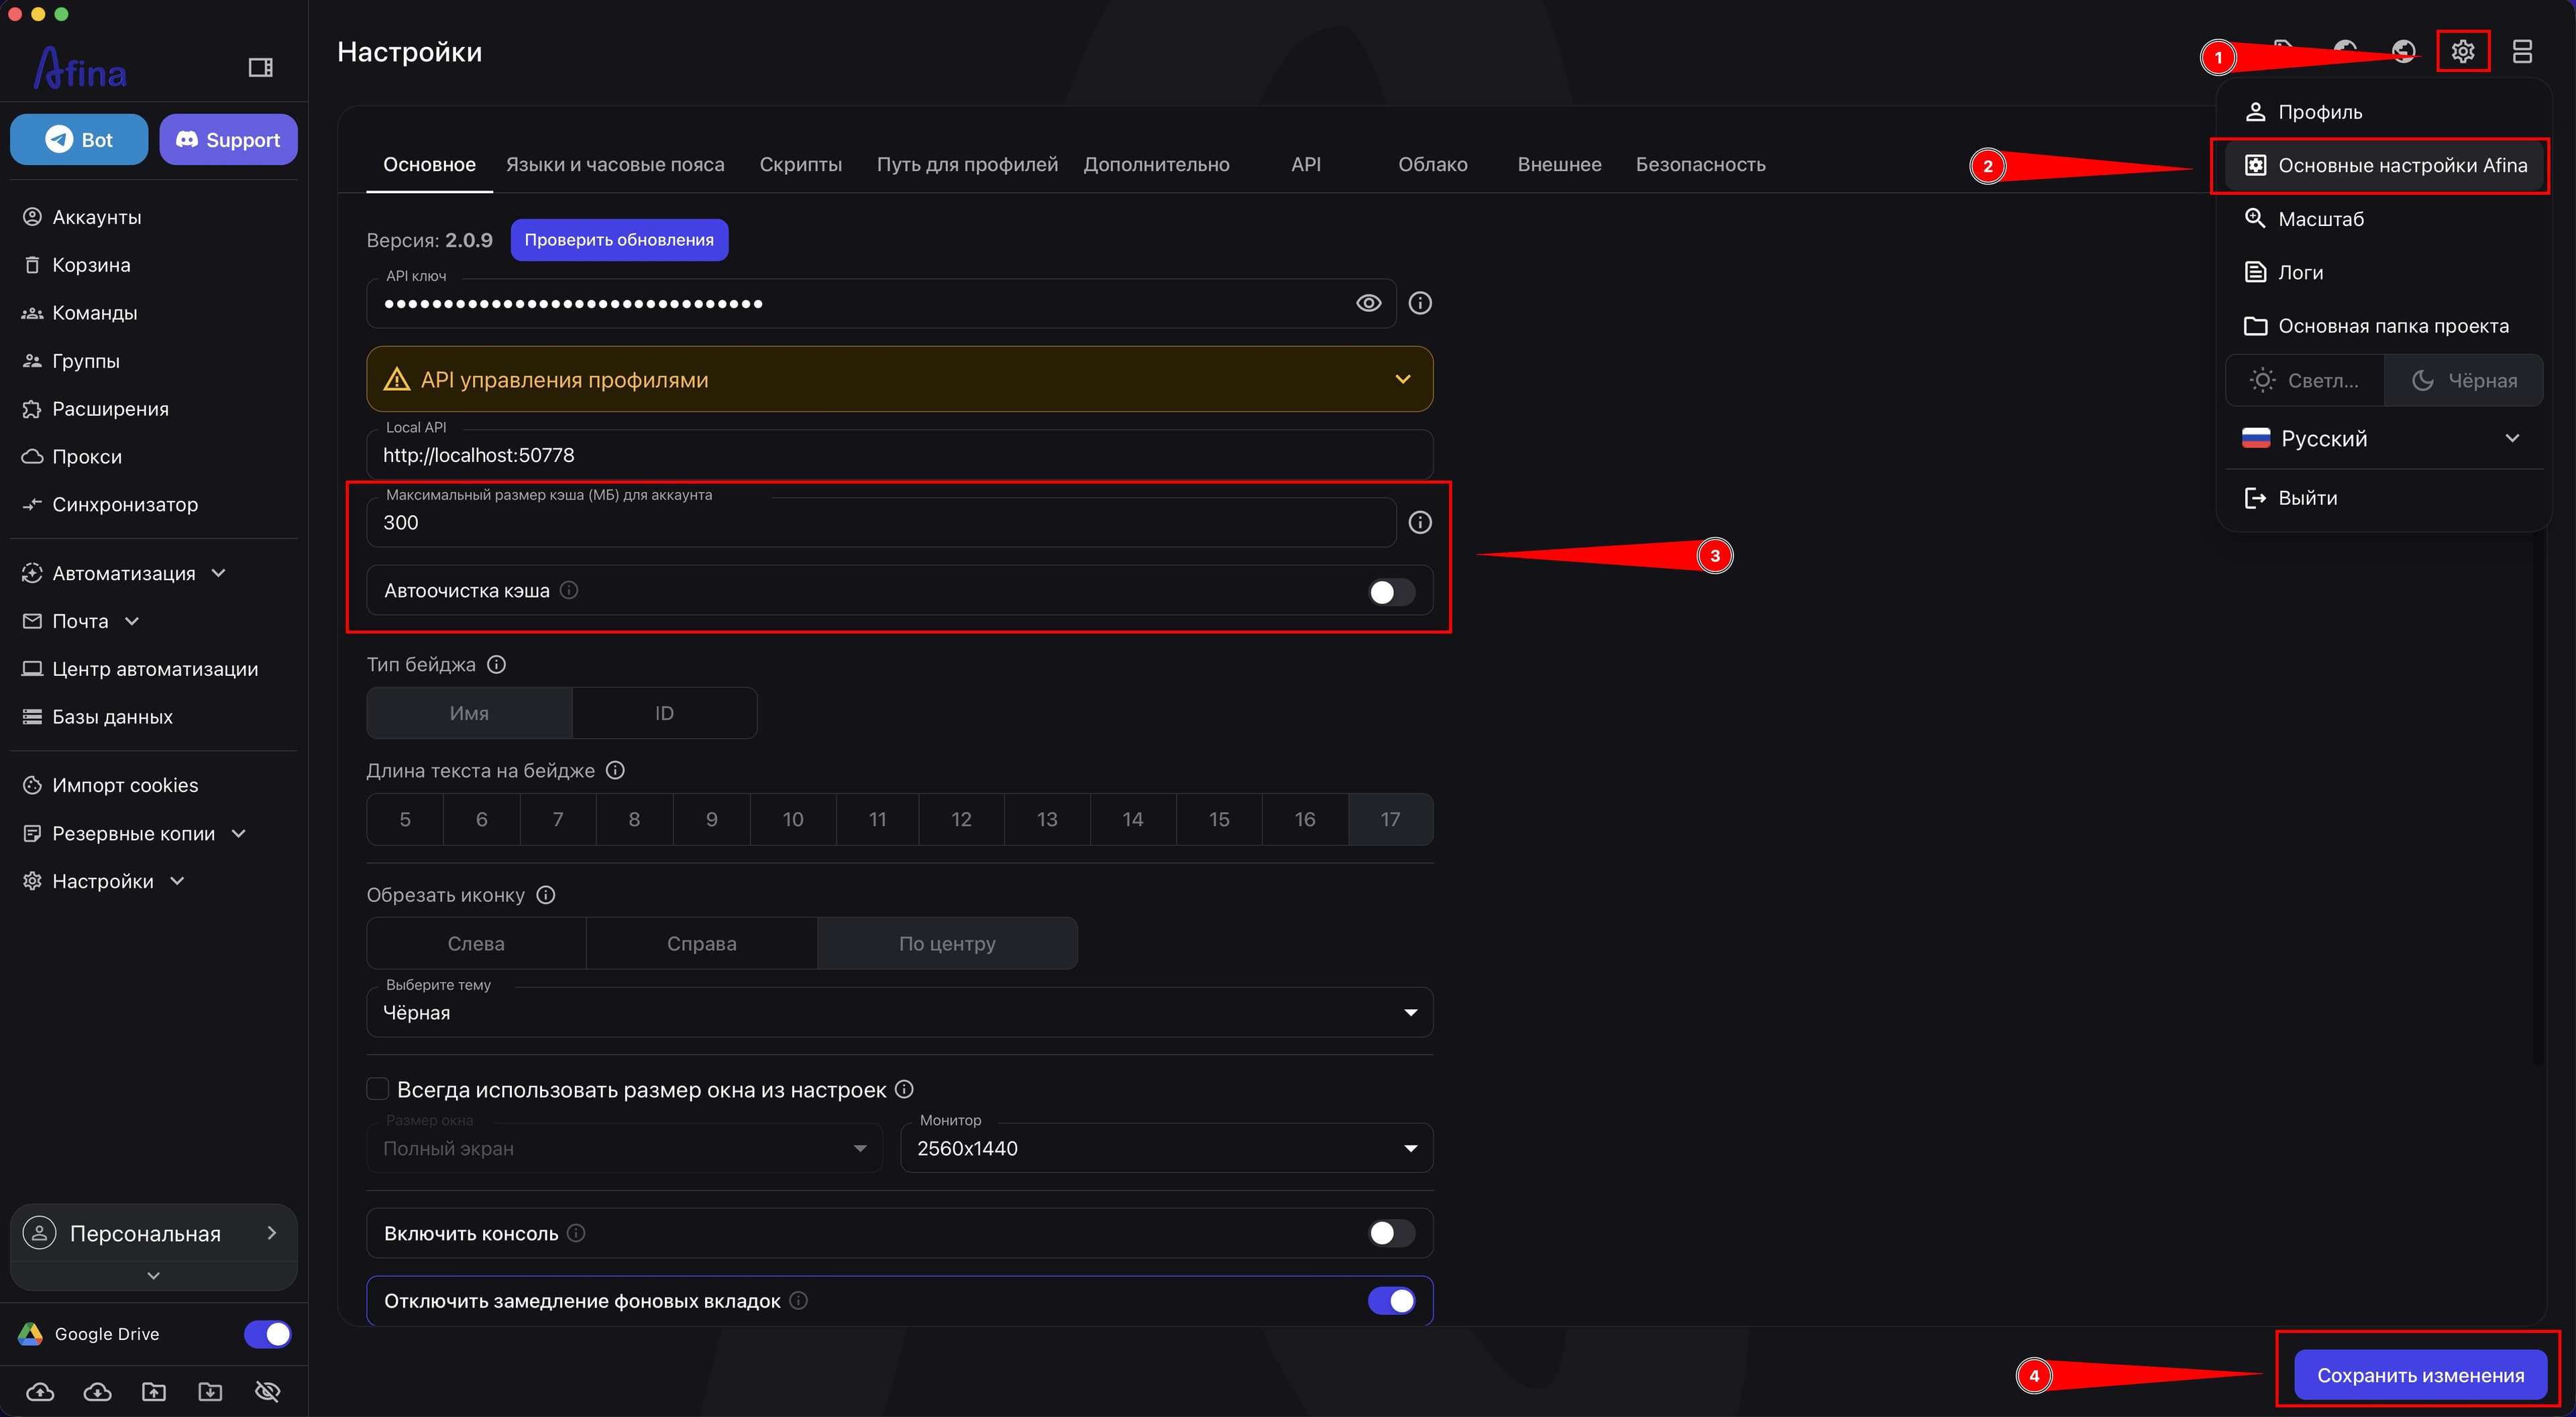The width and height of the screenshot is (2576, 1417).
Task: Open the Русский language dropdown
Action: 2383,438
